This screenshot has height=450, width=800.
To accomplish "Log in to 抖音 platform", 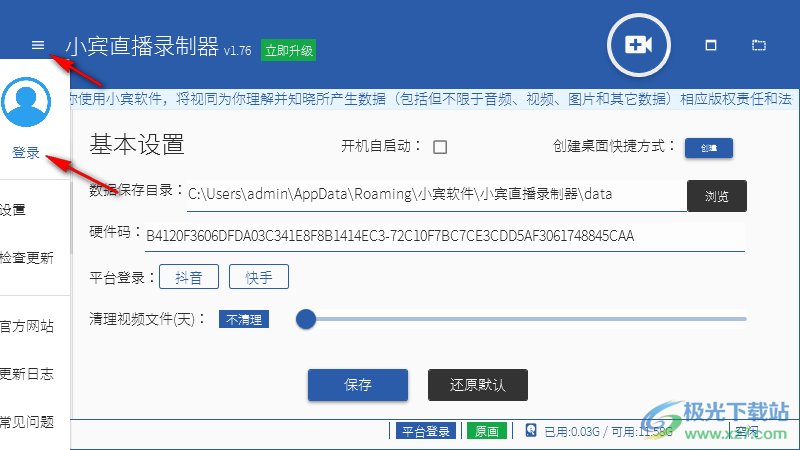I will (x=189, y=277).
